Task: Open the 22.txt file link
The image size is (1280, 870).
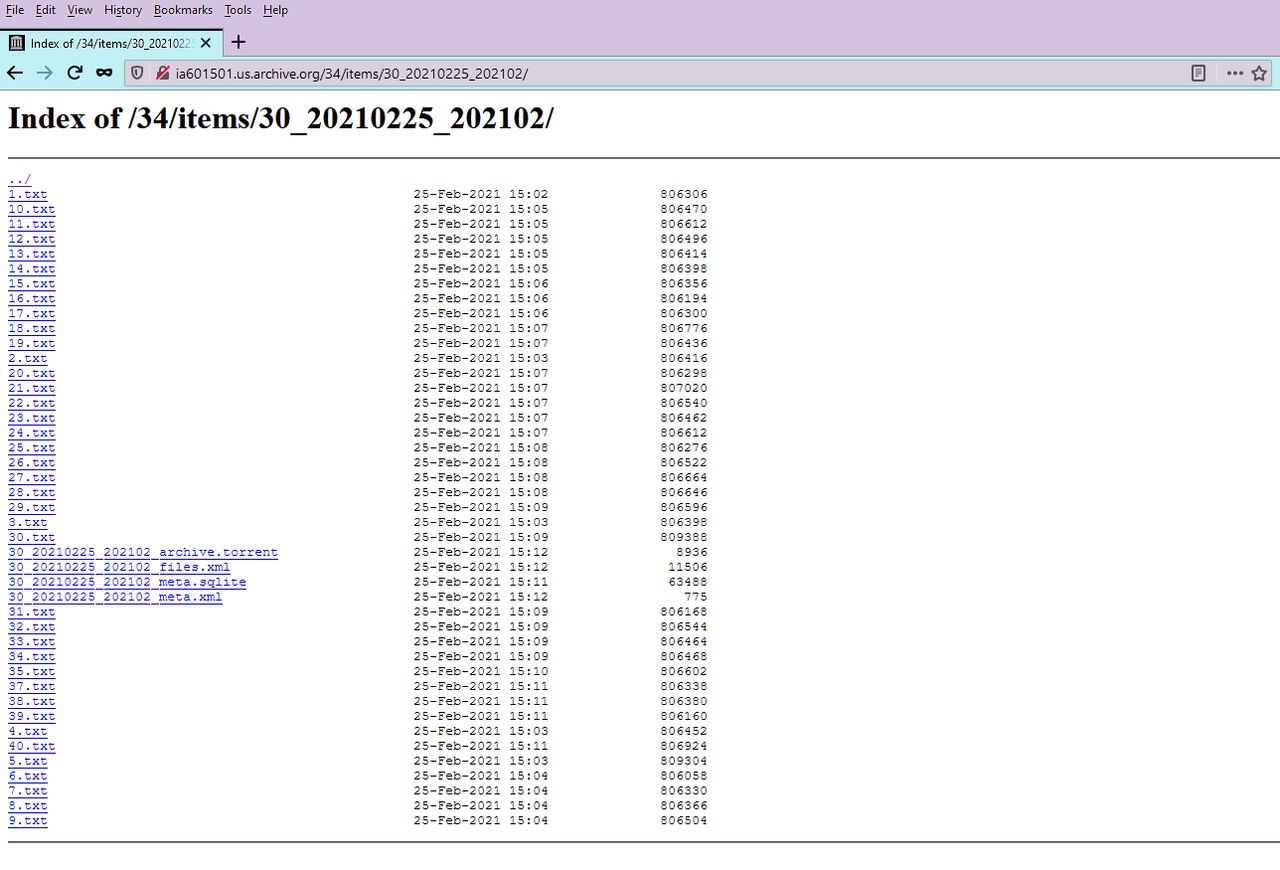Action: pyautogui.click(x=31, y=403)
